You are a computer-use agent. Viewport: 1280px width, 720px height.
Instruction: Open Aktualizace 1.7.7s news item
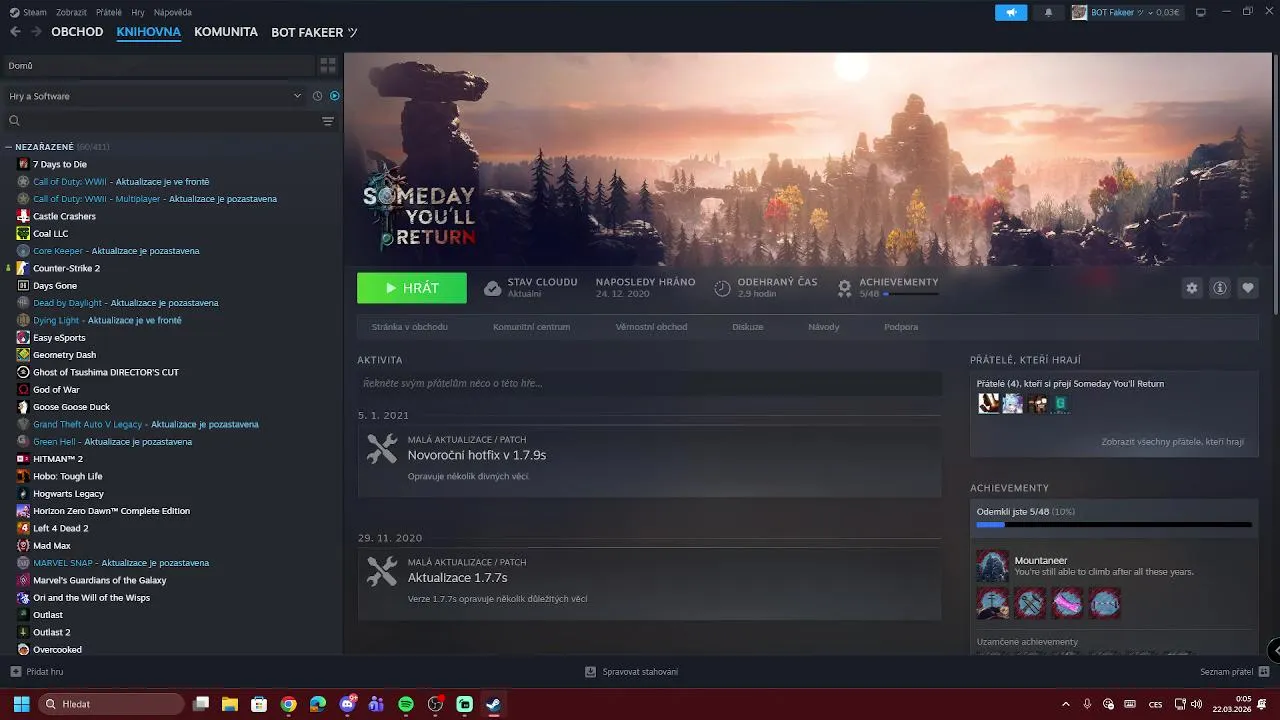tap(457, 578)
